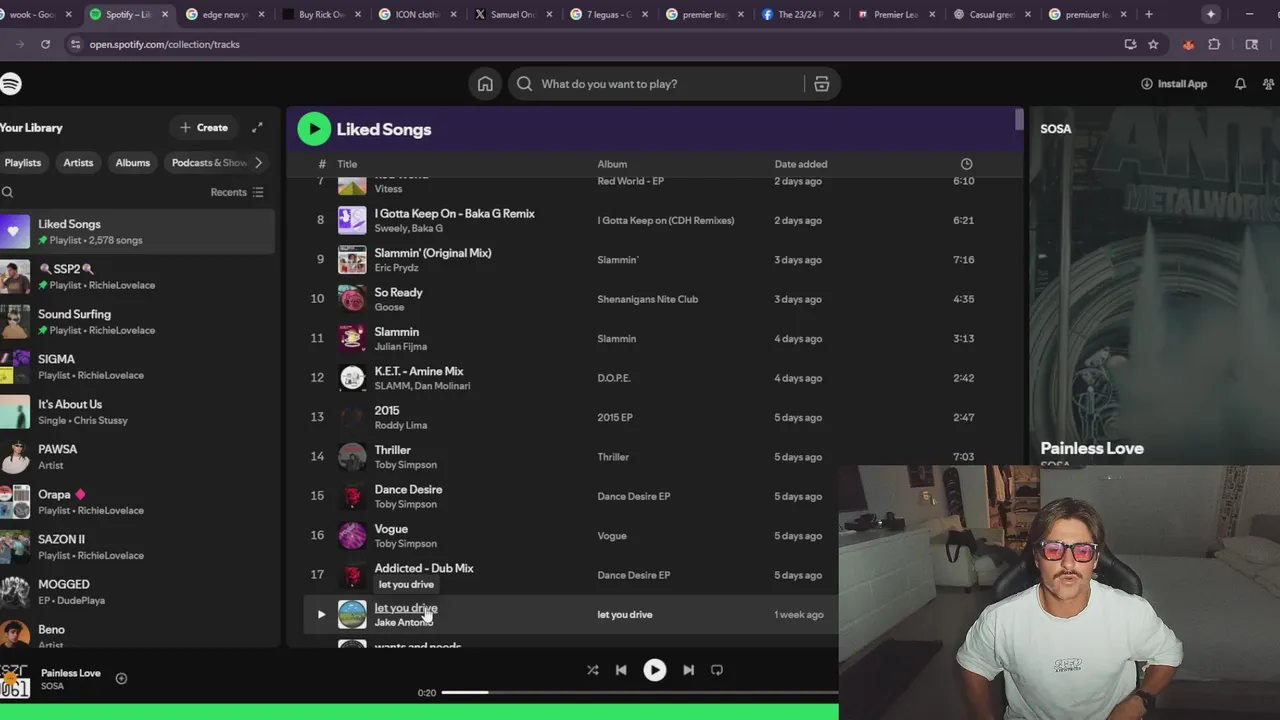Image resolution: width=1280 pixels, height=720 pixels.
Task: Toggle repeat in the player bar
Action: click(x=717, y=670)
